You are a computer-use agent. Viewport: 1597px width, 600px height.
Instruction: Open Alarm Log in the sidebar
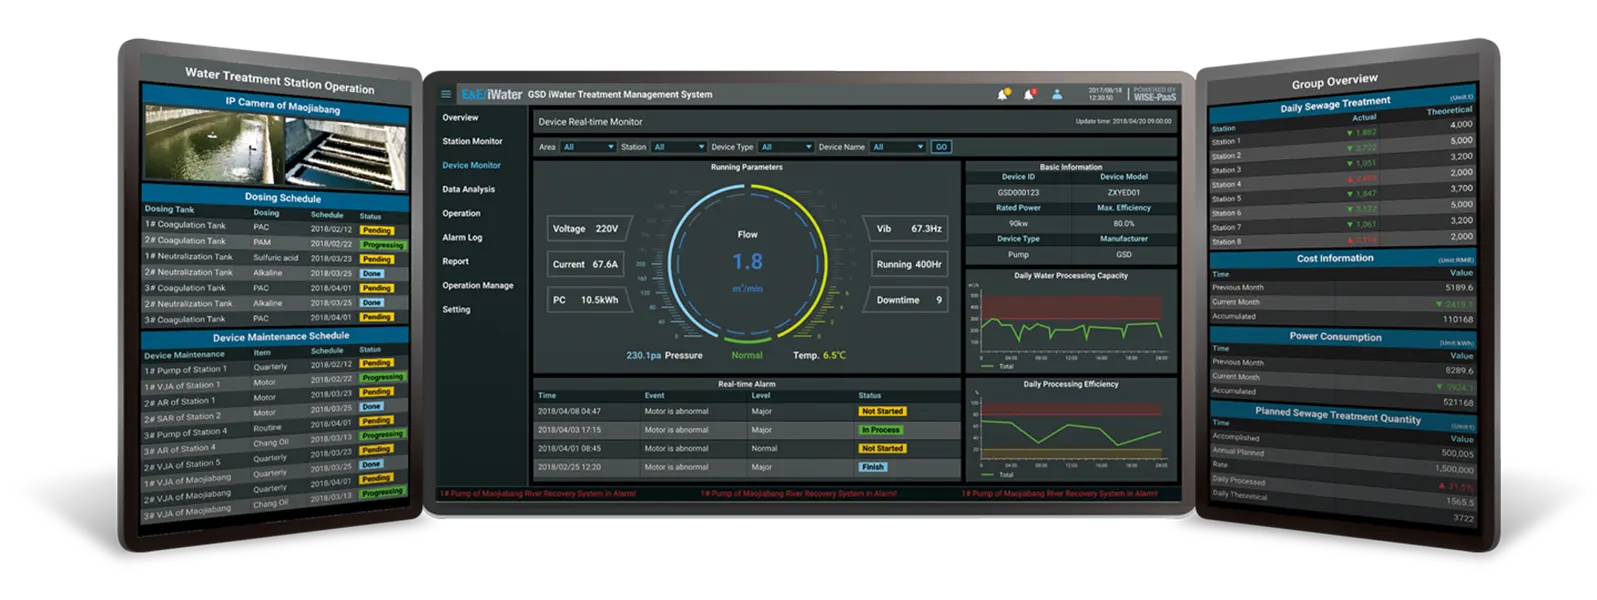[x=463, y=238]
